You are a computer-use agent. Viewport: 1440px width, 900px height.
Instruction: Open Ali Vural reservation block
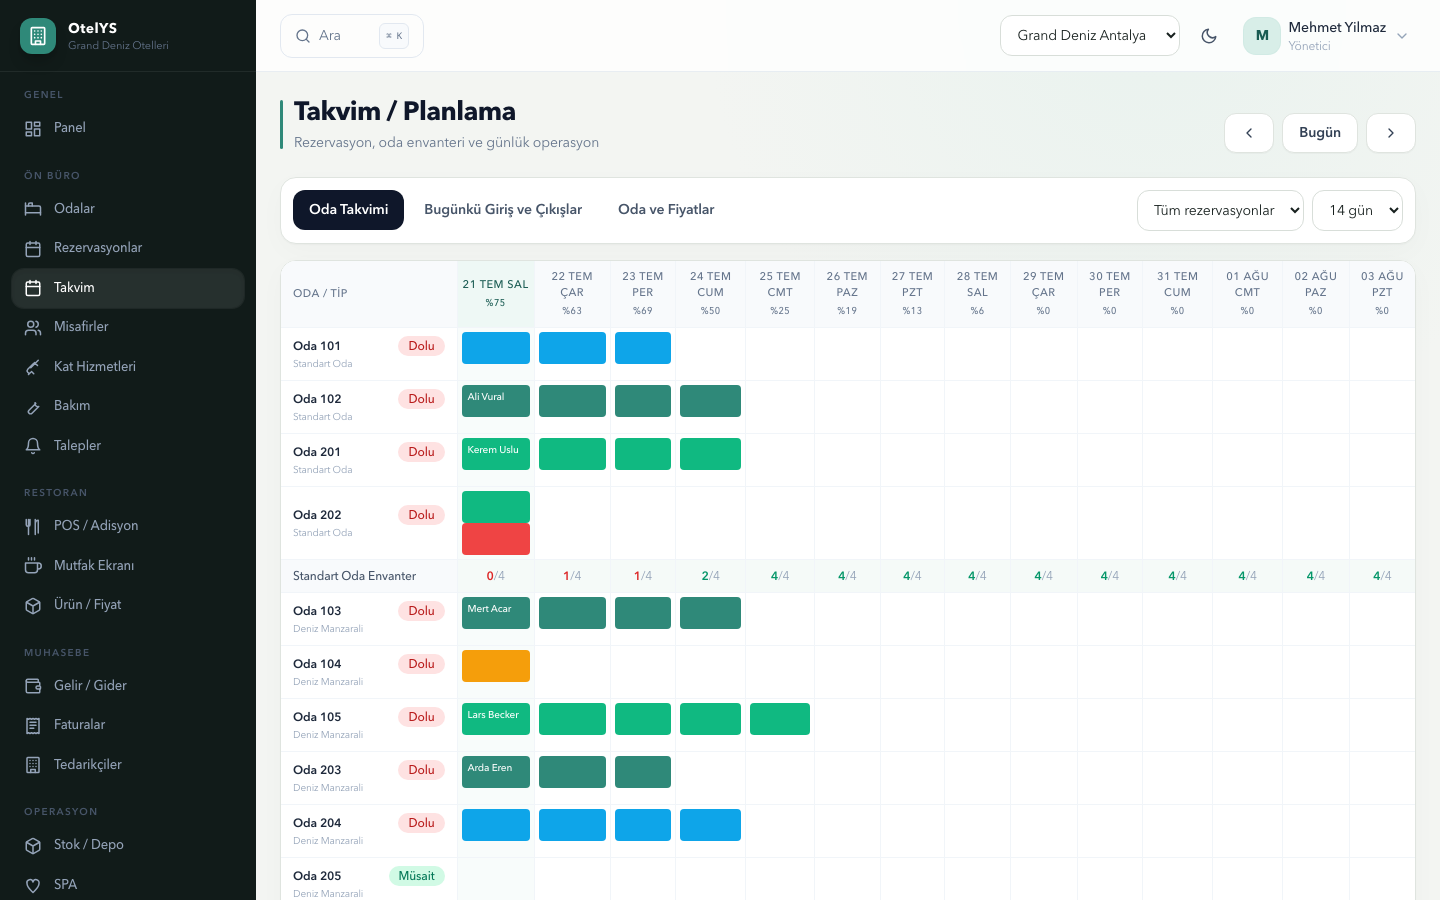pos(496,401)
